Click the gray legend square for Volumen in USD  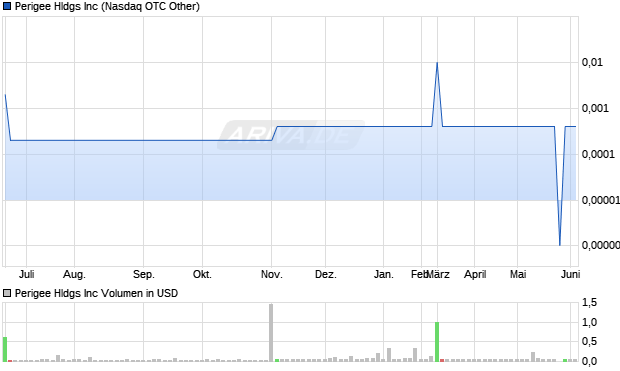click(x=7, y=293)
